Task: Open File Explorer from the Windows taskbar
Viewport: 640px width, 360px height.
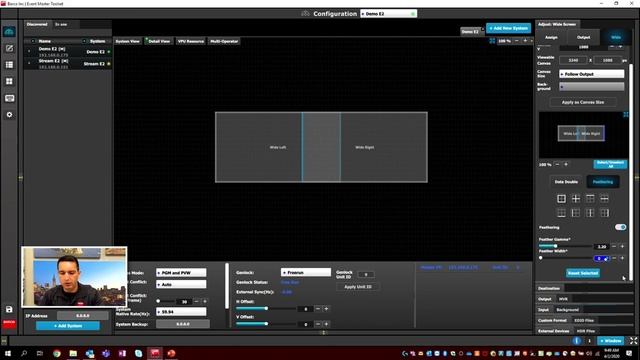Action: (73, 353)
